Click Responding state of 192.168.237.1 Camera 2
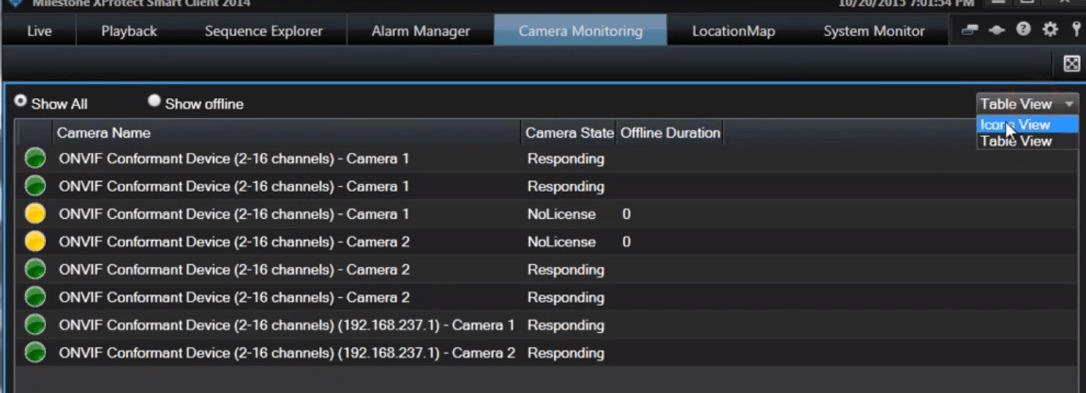The image size is (1086, 393). coord(566,353)
